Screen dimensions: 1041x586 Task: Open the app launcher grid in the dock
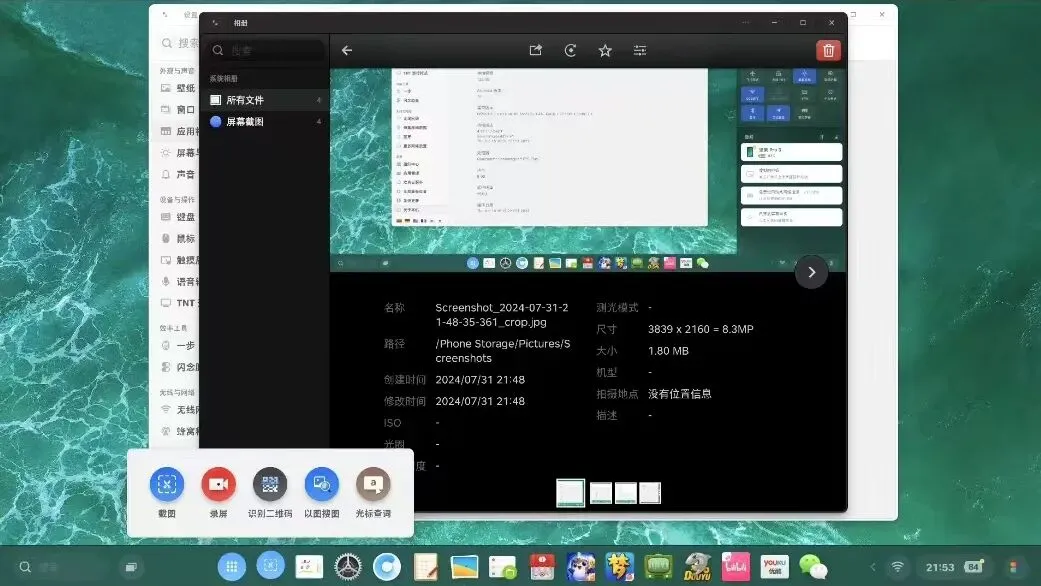coord(232,567)
